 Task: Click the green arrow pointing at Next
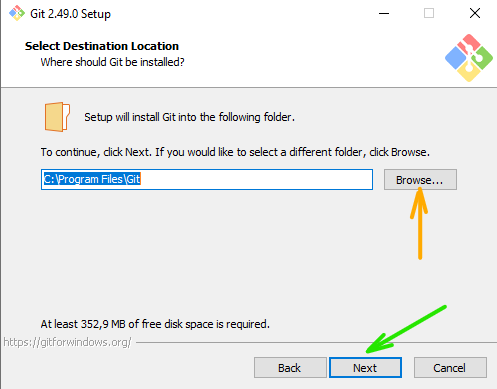pyautogui.click(x=406, y=329)
